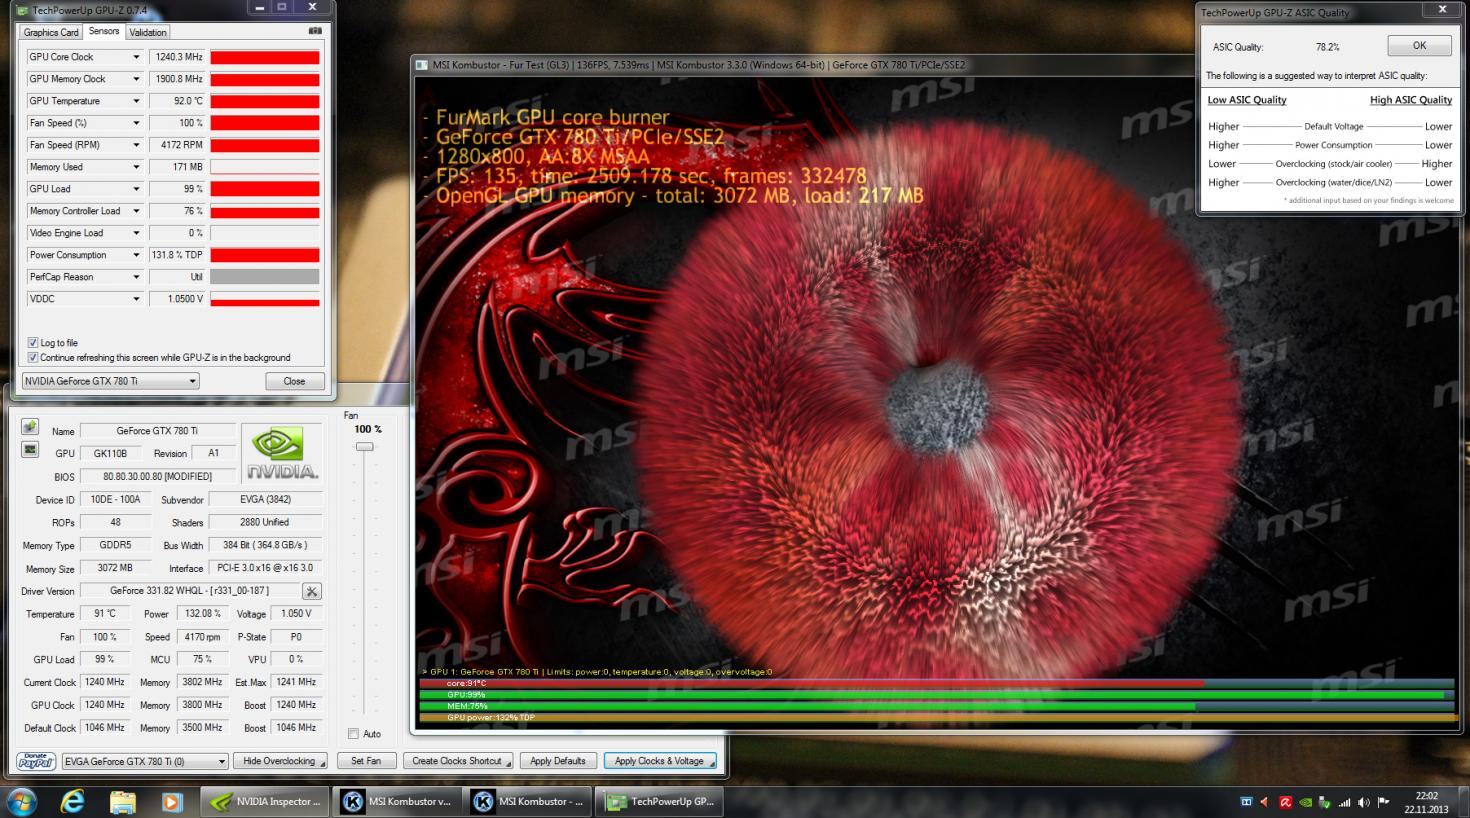The height and width of the screenshot is (818, 1470).
Task: Click the network signal tray icon
Action: point(1344,801)
